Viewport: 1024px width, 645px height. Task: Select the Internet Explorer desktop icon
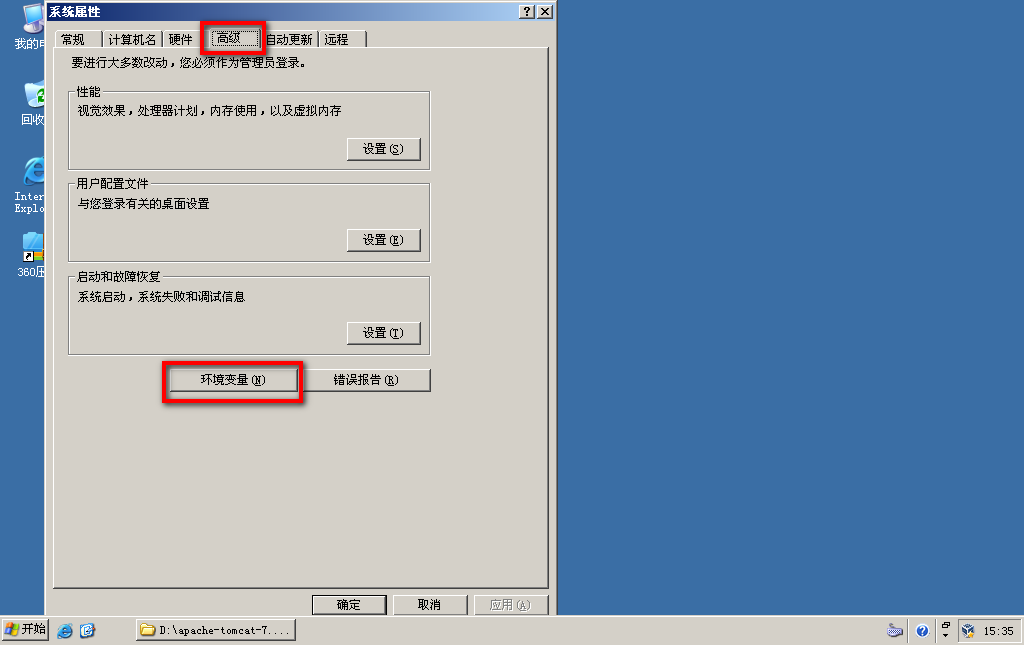(x=31, y=184)
